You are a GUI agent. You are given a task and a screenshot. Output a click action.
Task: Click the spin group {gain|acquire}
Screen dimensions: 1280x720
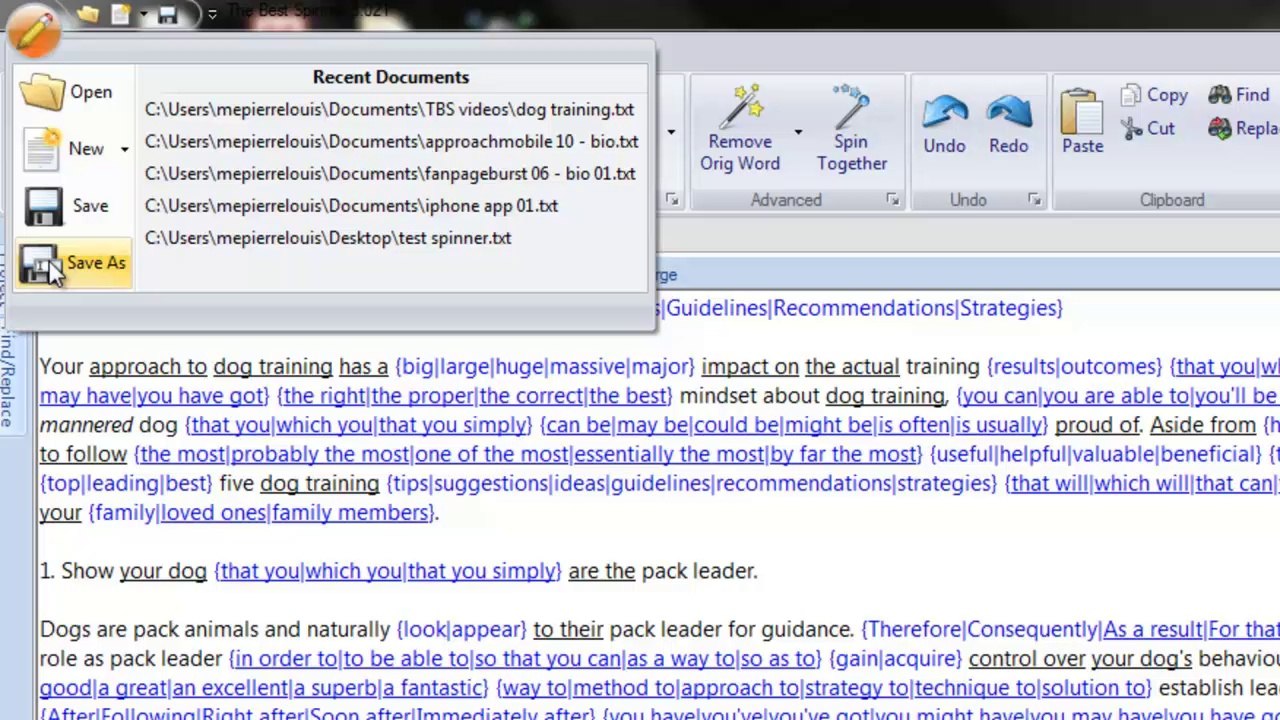(x=895, y=659)
